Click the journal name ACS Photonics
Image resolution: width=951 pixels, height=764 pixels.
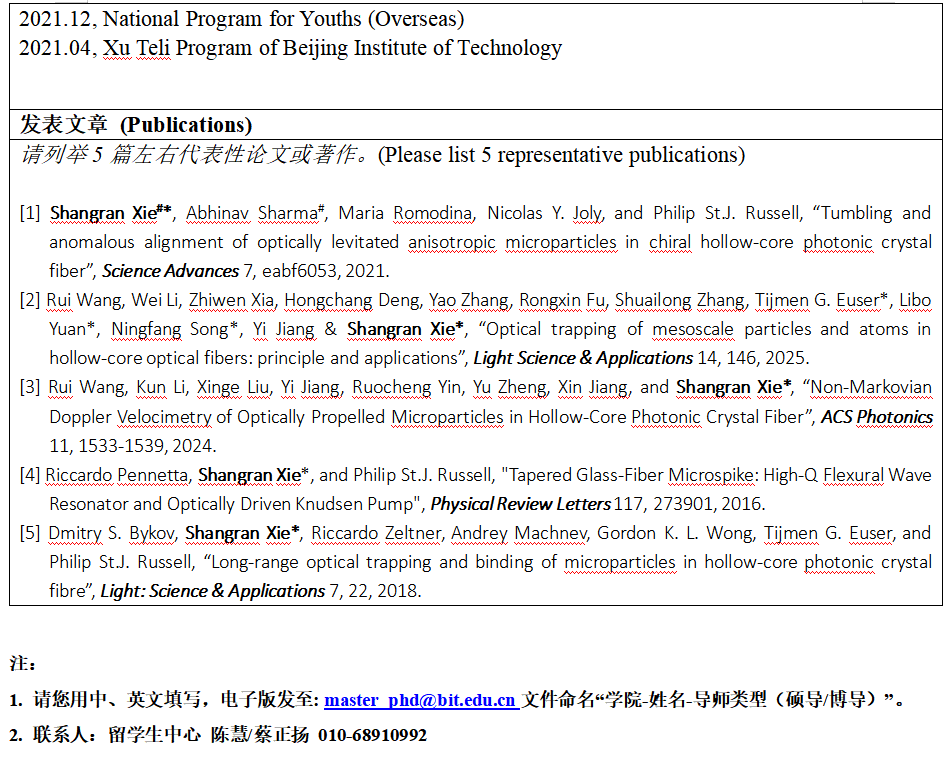876,417
